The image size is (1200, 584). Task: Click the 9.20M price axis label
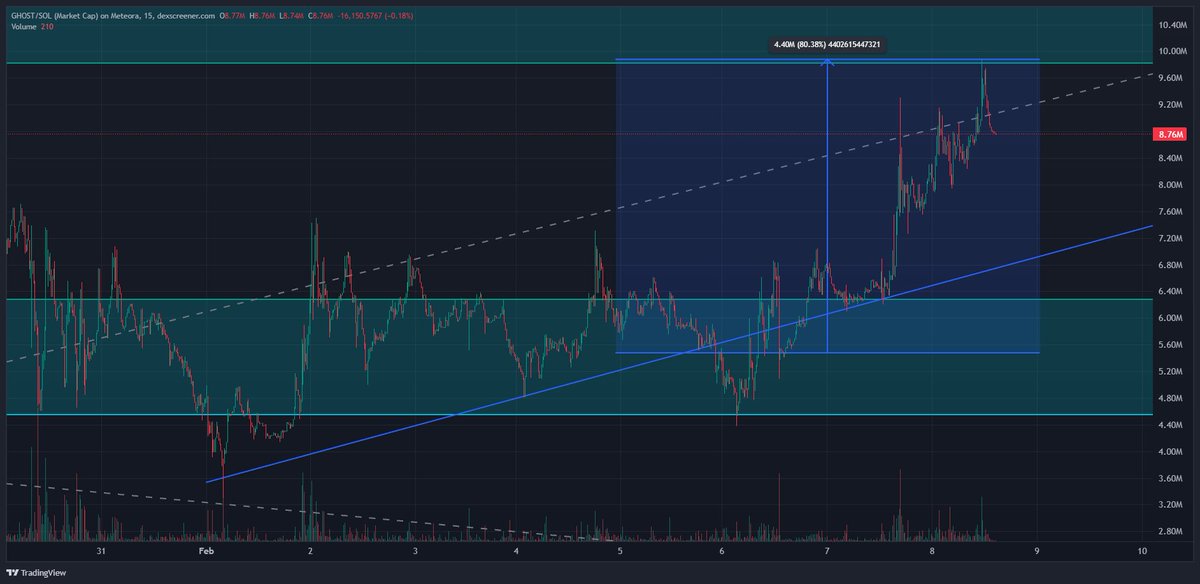click(x=1172, y=104)
